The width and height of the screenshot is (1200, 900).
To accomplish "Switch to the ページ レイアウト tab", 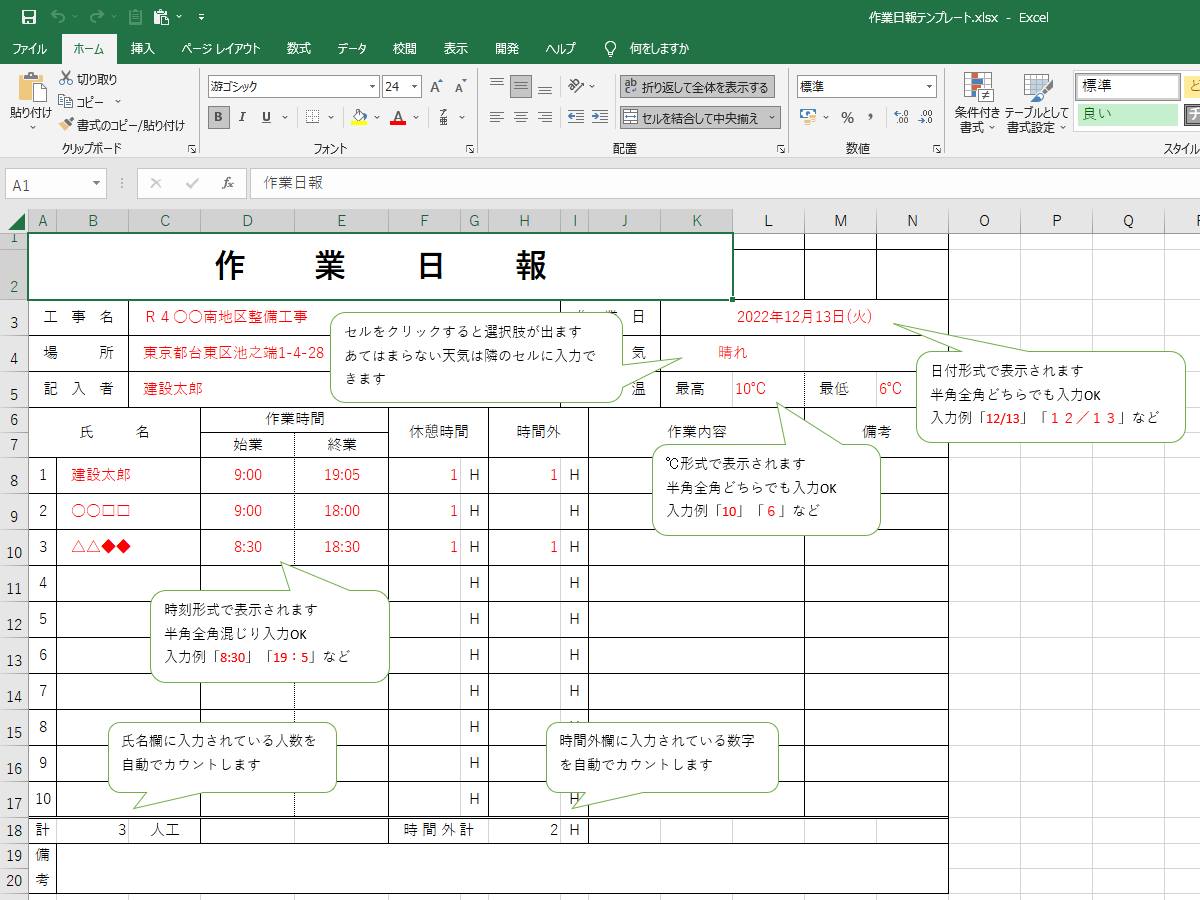I will [x=220, y=48].
